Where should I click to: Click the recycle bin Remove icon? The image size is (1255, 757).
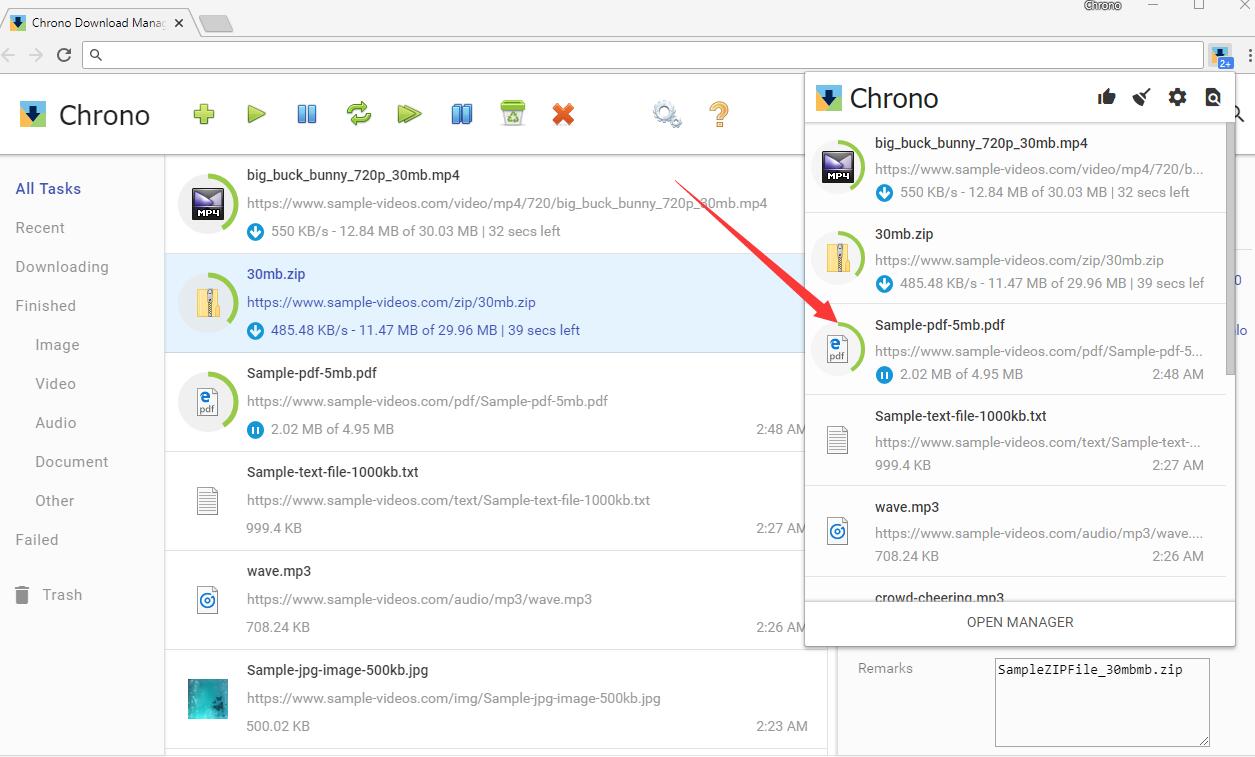(513, 113)
